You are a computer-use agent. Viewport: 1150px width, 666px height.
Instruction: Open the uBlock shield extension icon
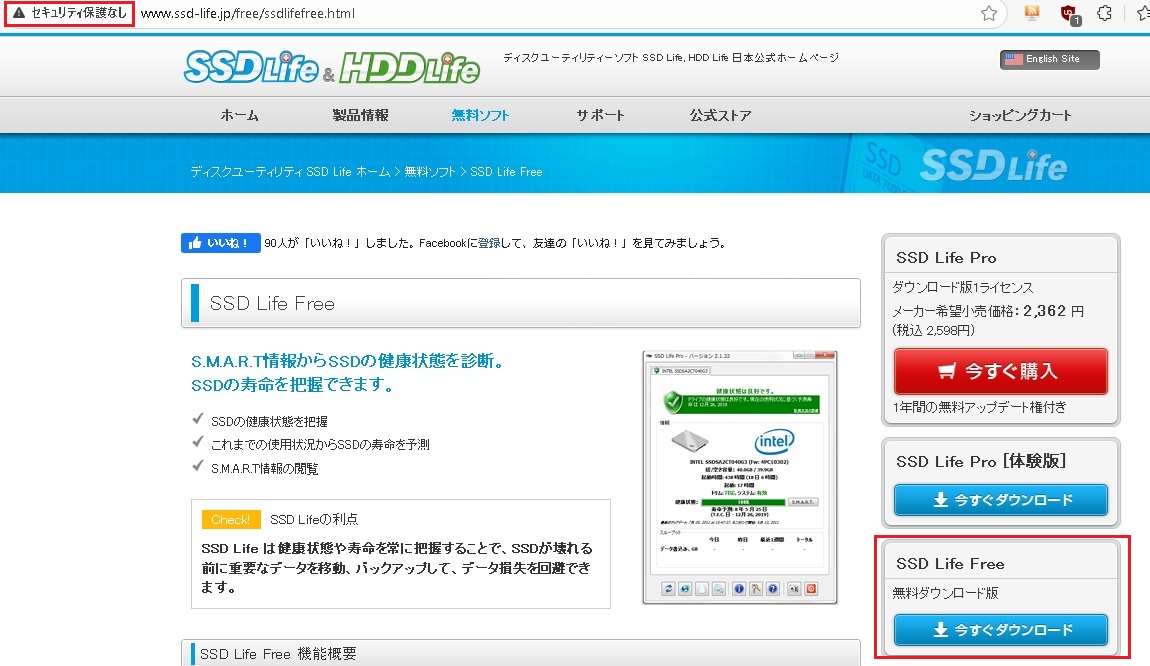tap(1070, 14)
